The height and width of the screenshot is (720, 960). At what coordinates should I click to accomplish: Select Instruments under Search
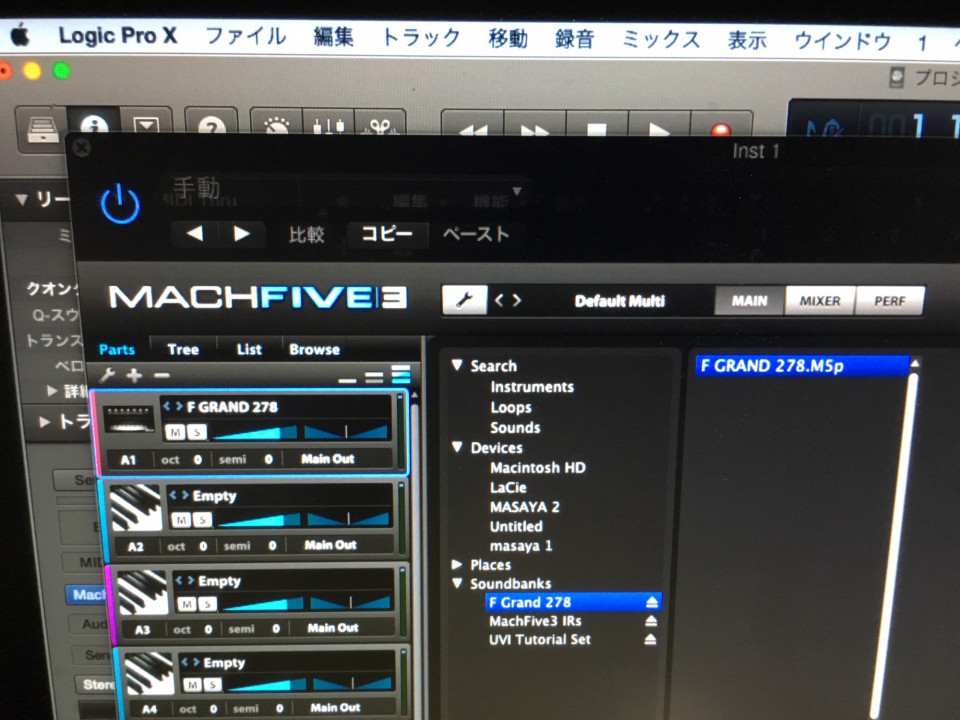(532, 387)
